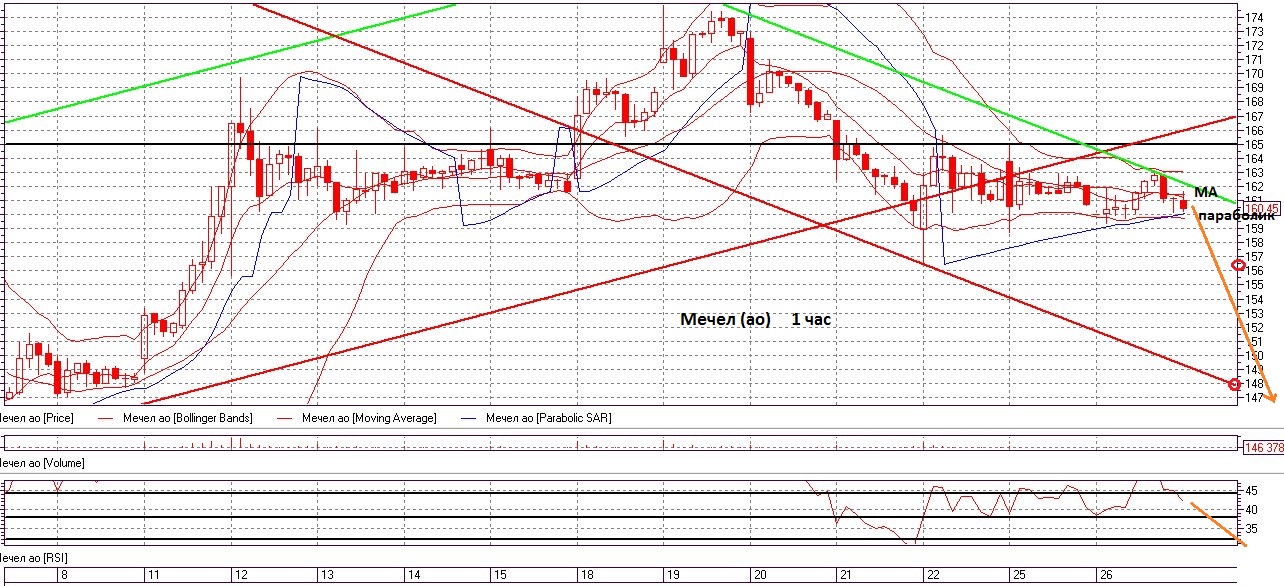Select the Мечел ао [Bollinger Bands] legend entry
The image size is (1284, 586).
click(x=187, y=418)
